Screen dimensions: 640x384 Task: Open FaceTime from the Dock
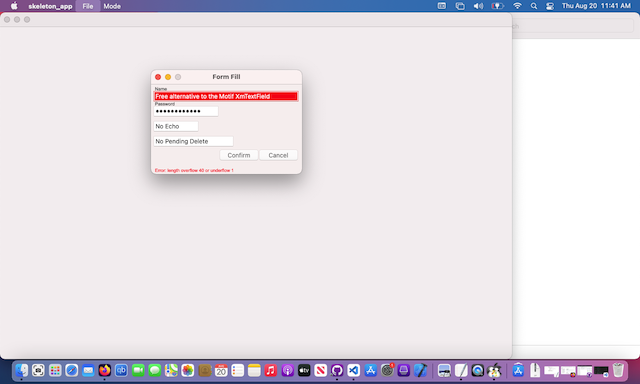click(x=138, y=370)
